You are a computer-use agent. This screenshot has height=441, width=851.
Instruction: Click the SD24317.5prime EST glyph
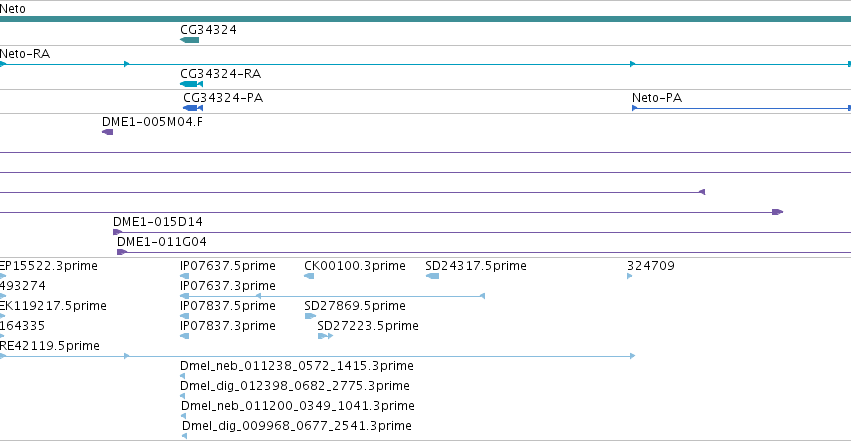point(432,276)
